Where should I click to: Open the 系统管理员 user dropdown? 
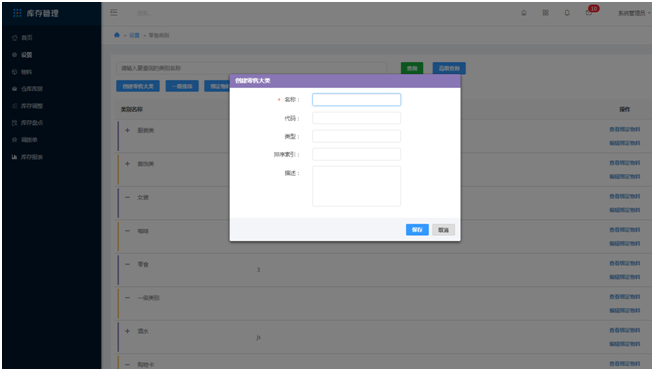tap(633, 13)
